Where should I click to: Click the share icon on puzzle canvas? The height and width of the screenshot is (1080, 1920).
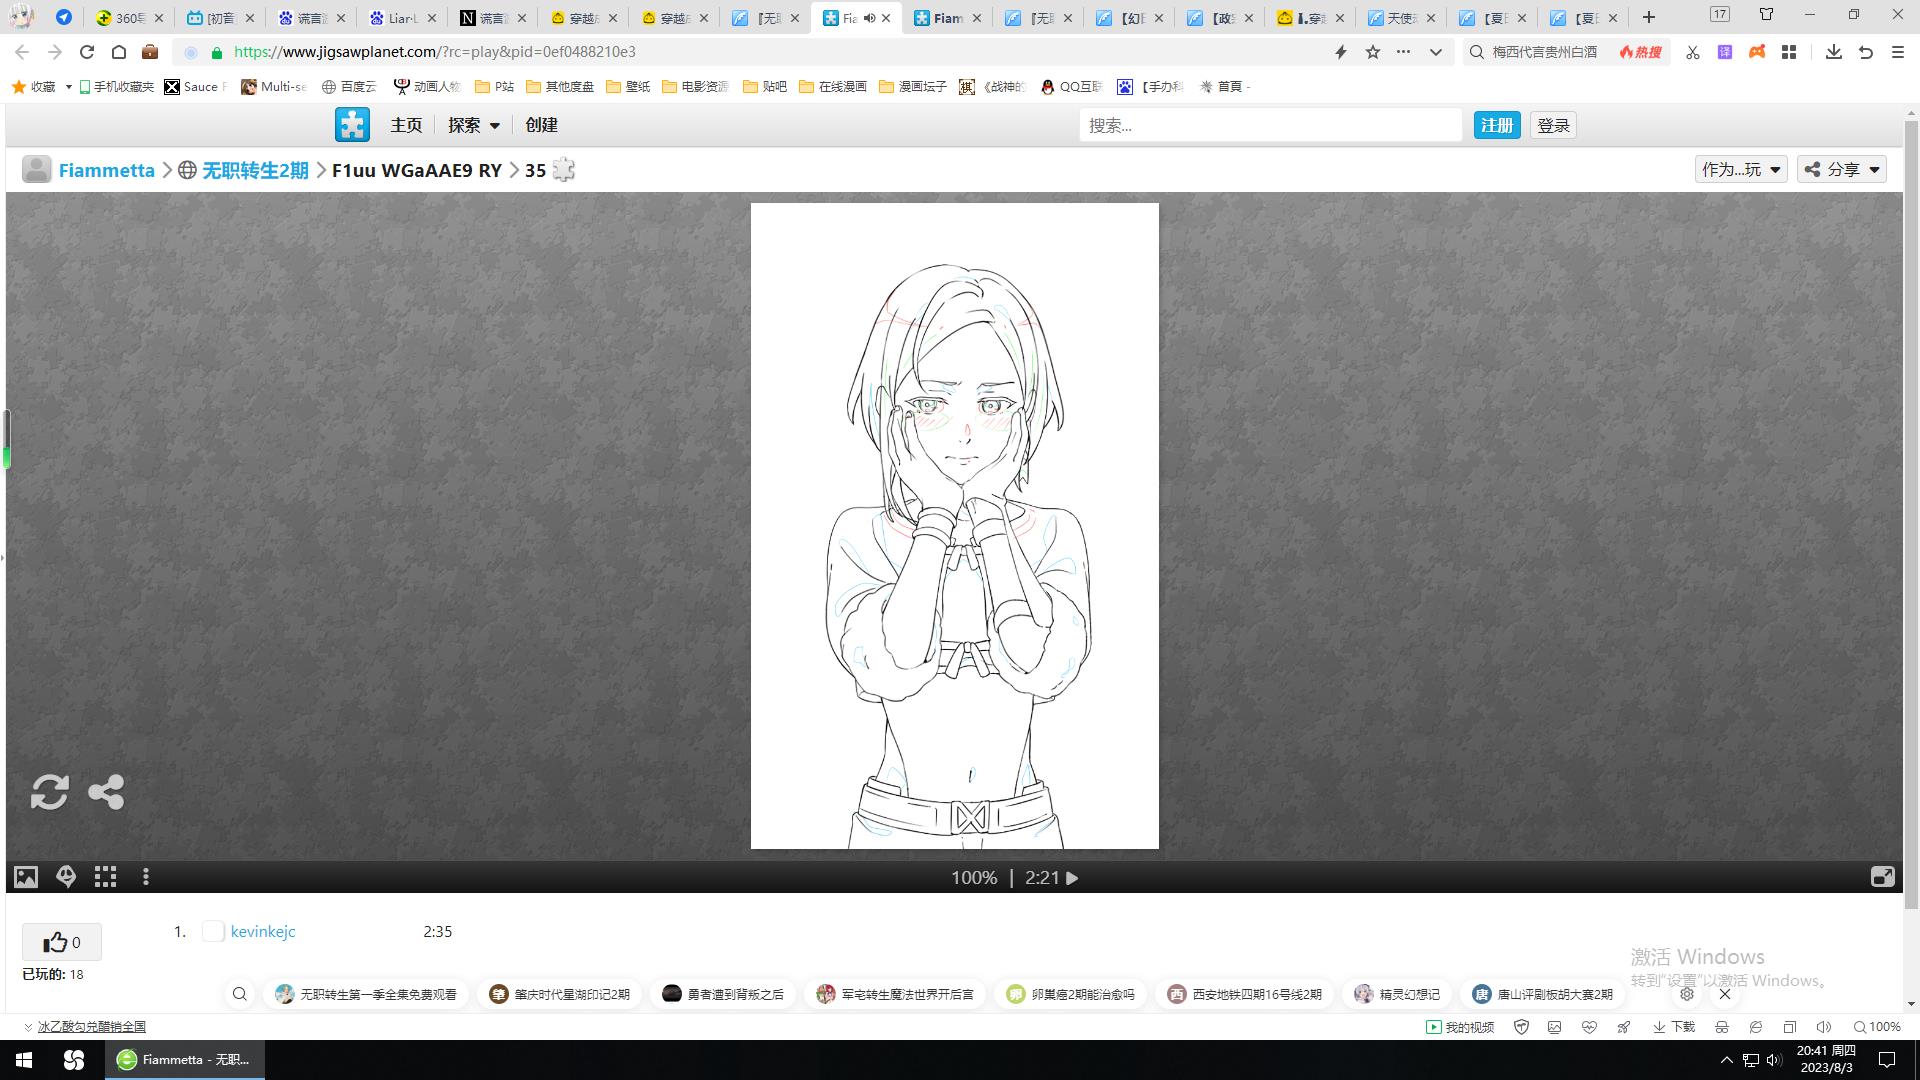coord(106,792)
